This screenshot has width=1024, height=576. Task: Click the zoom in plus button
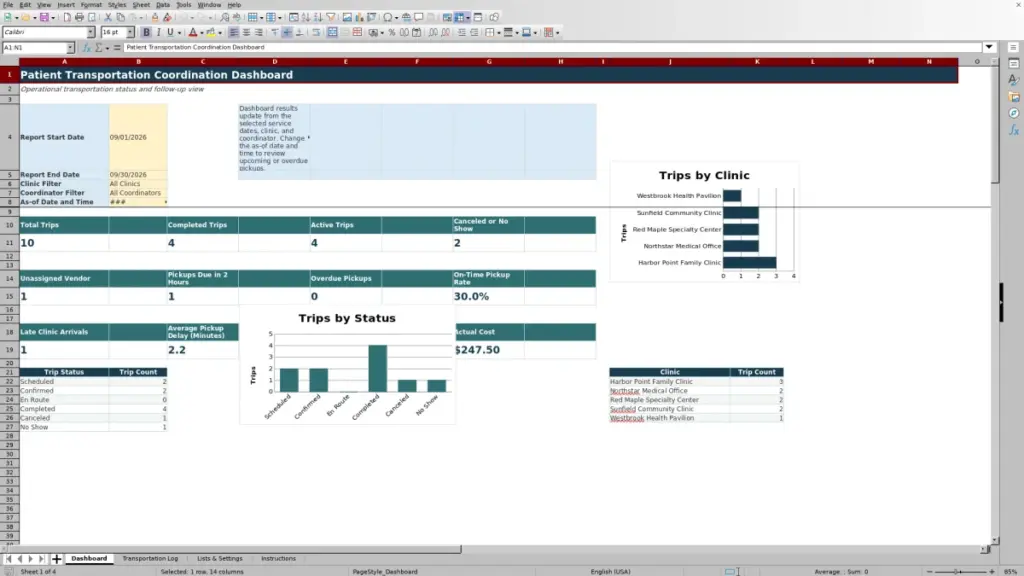[x=991, y=571]
